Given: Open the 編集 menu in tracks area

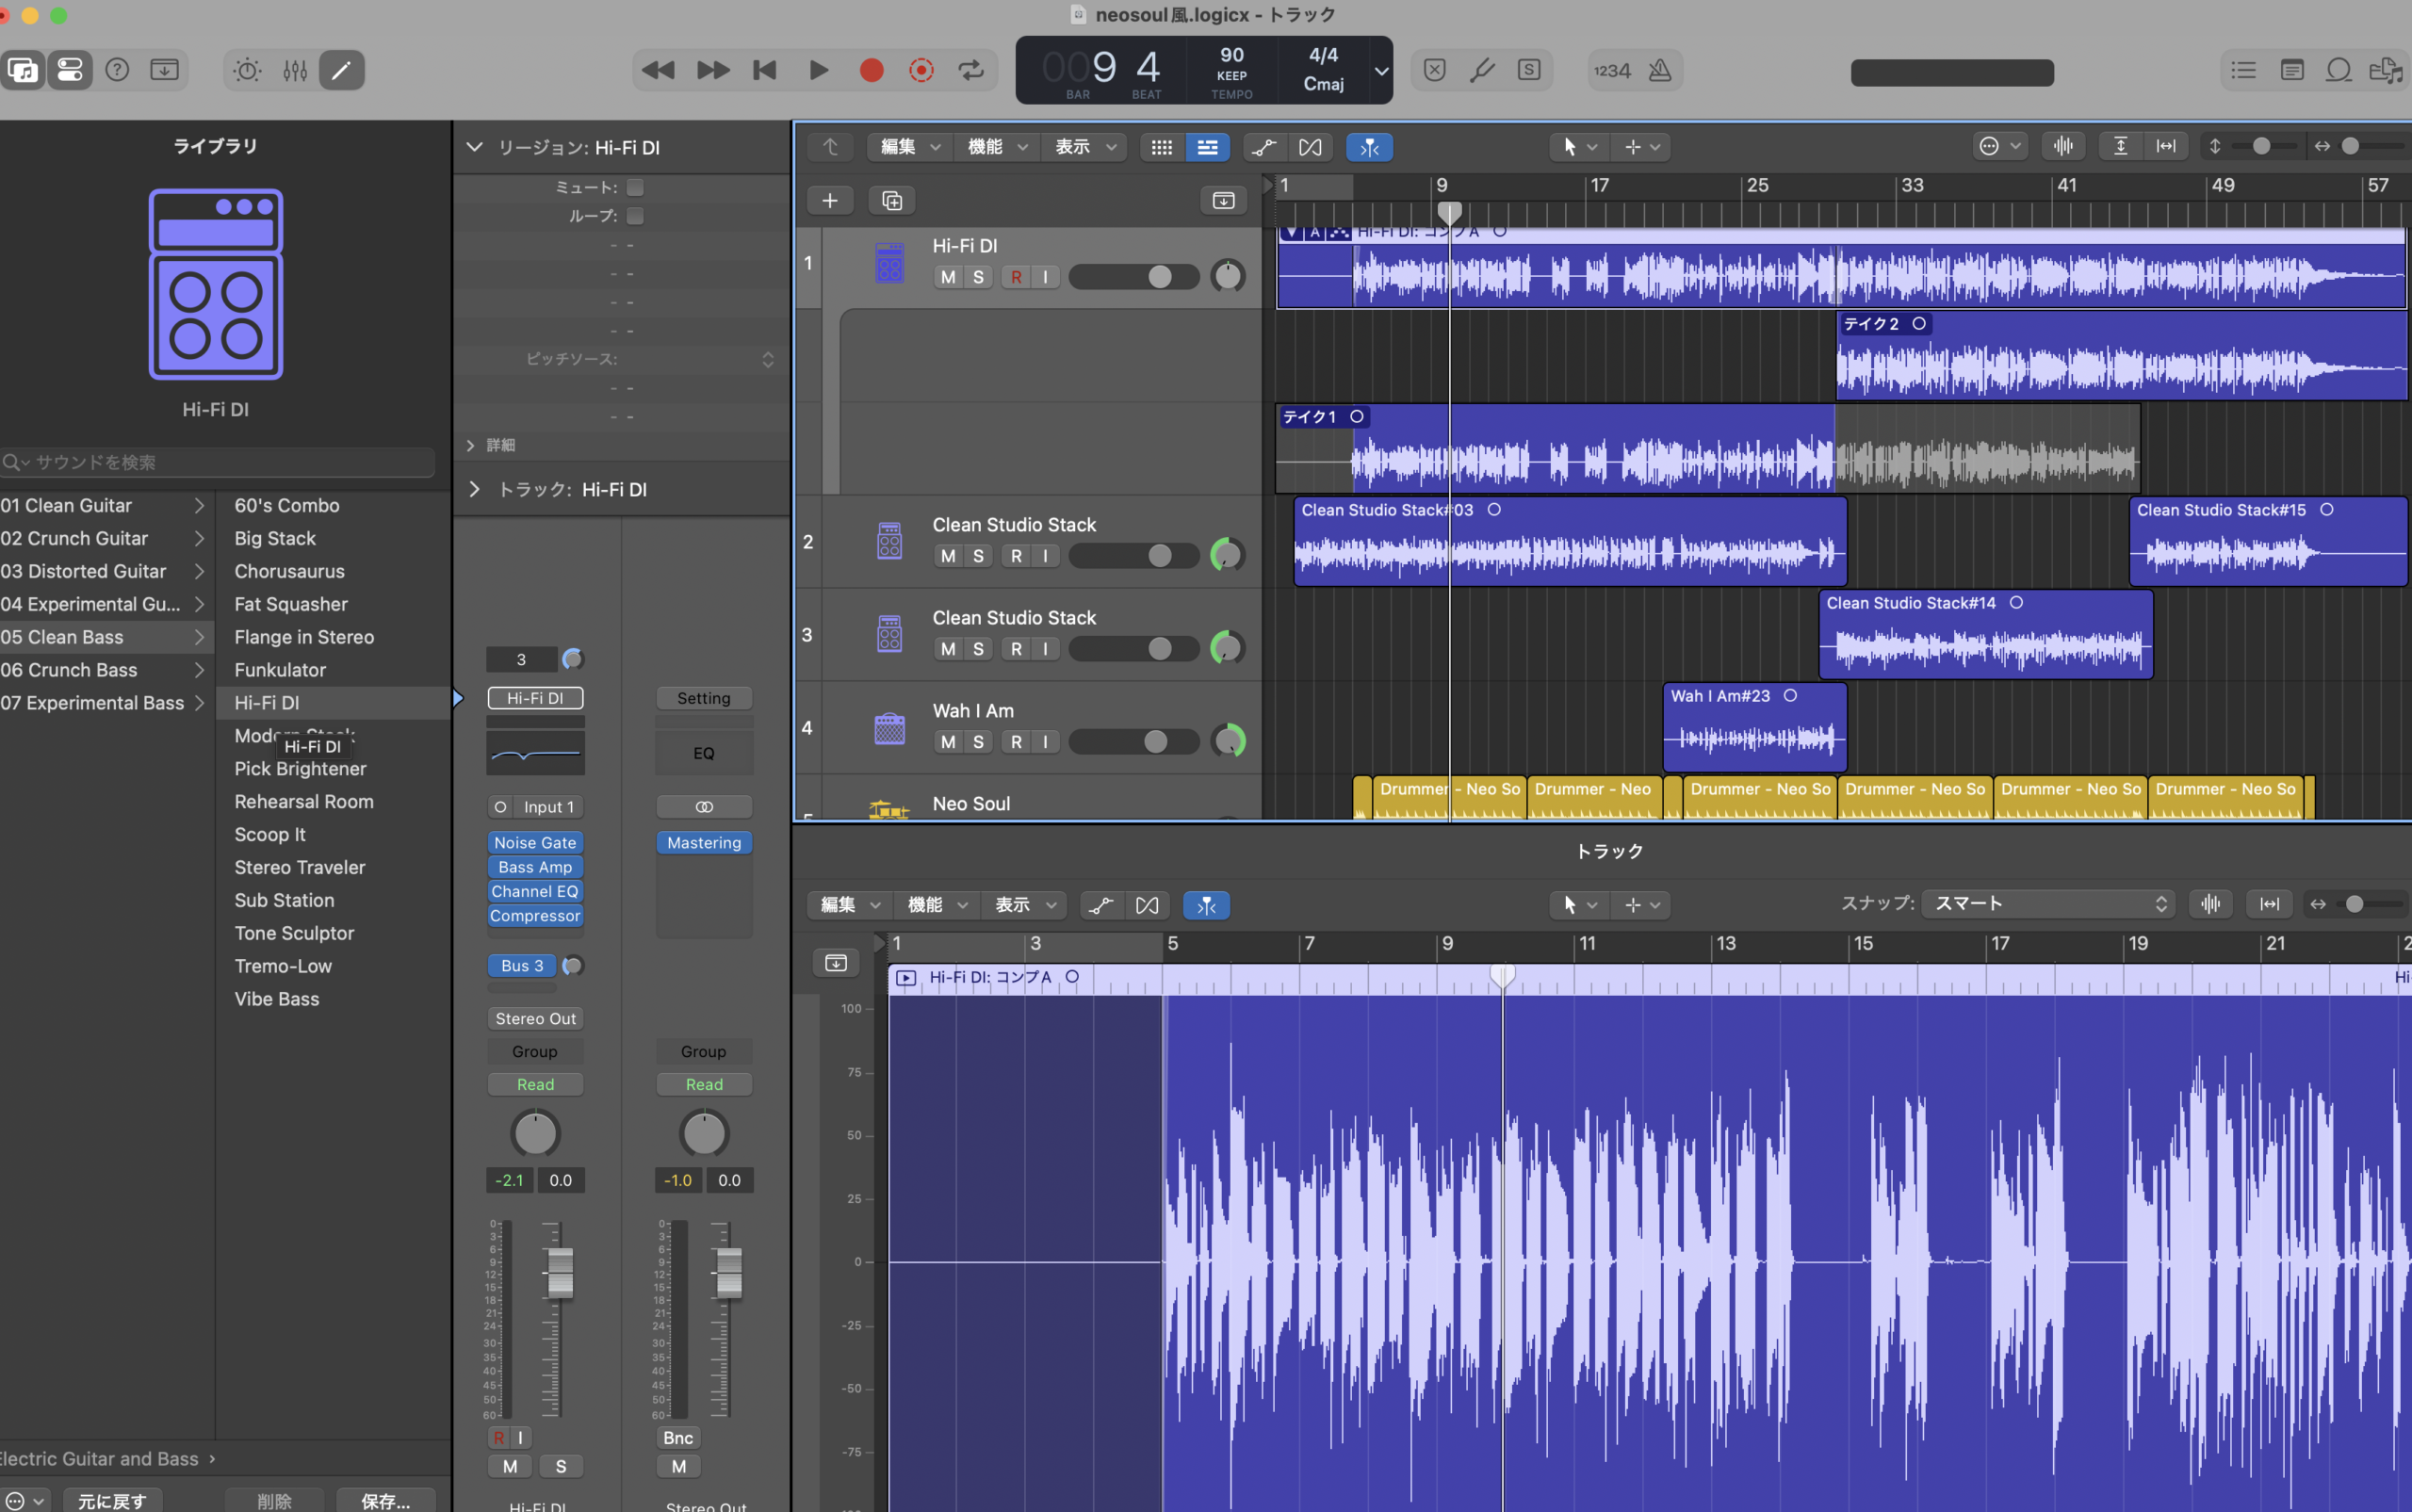Looking at the screenshot, I should coord(909,147).
